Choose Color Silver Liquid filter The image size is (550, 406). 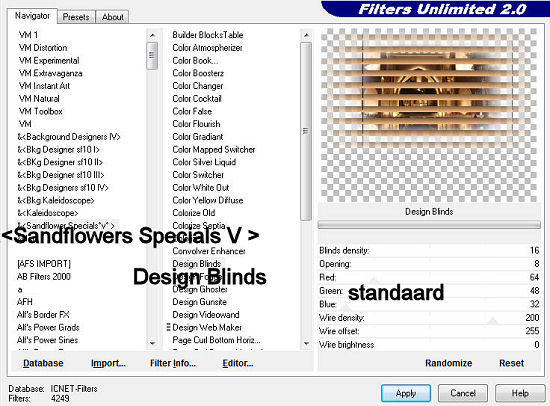[x=204, y=162]
